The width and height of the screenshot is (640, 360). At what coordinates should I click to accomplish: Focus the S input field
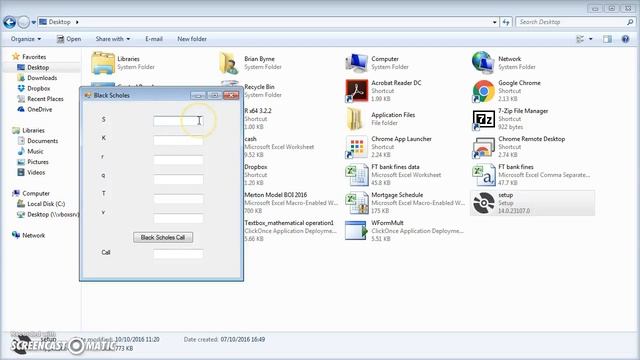click(x=178, y=121)
